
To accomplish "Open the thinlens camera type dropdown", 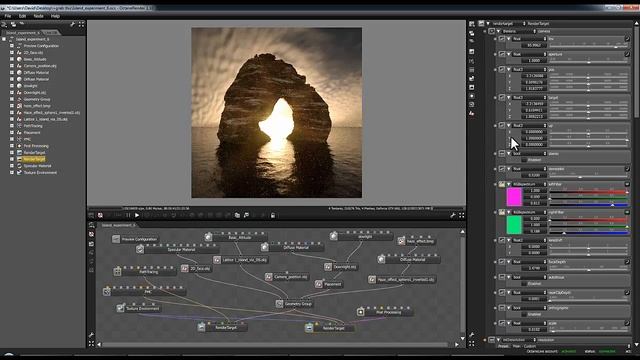I will click(519, 31).
